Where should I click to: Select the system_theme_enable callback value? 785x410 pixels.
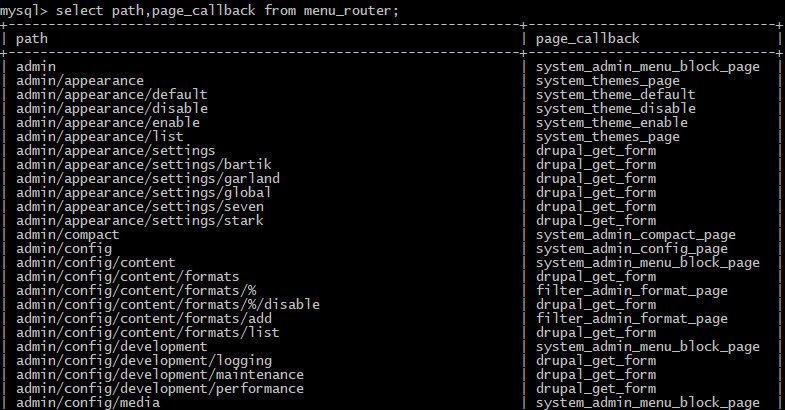(x=612, y=122)
